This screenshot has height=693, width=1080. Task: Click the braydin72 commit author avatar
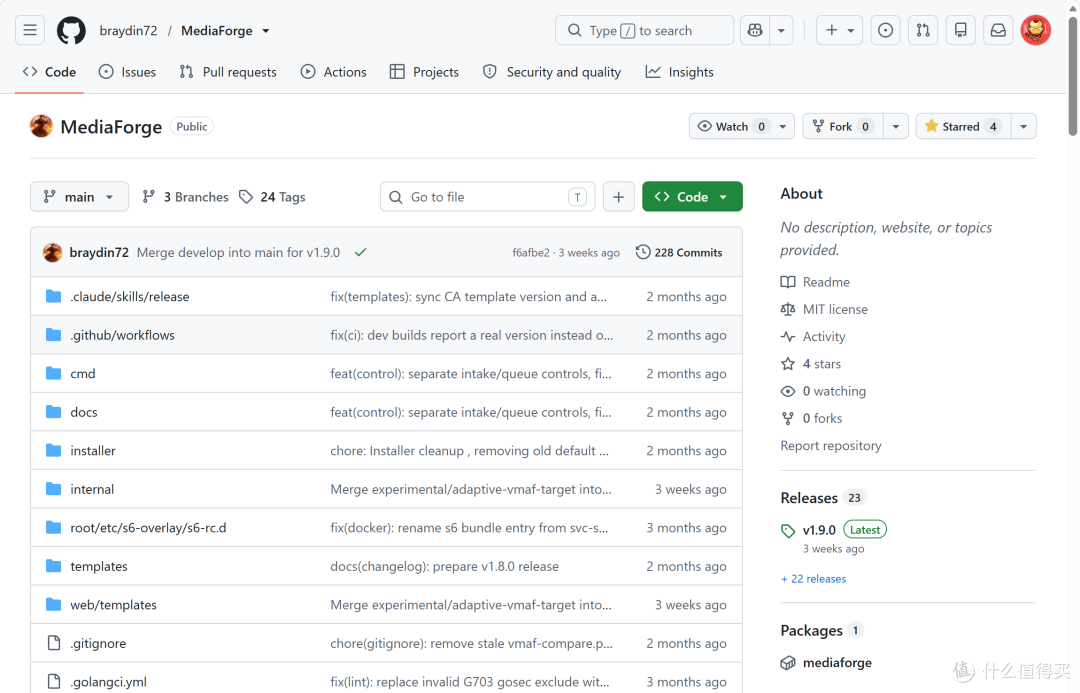(x=52, y=253)
